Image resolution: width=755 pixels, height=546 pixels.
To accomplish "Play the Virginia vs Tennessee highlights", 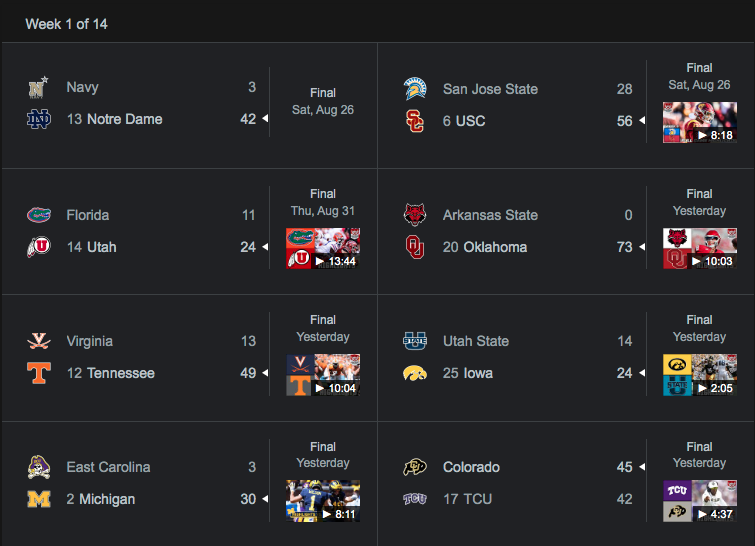I will (323, 374).
